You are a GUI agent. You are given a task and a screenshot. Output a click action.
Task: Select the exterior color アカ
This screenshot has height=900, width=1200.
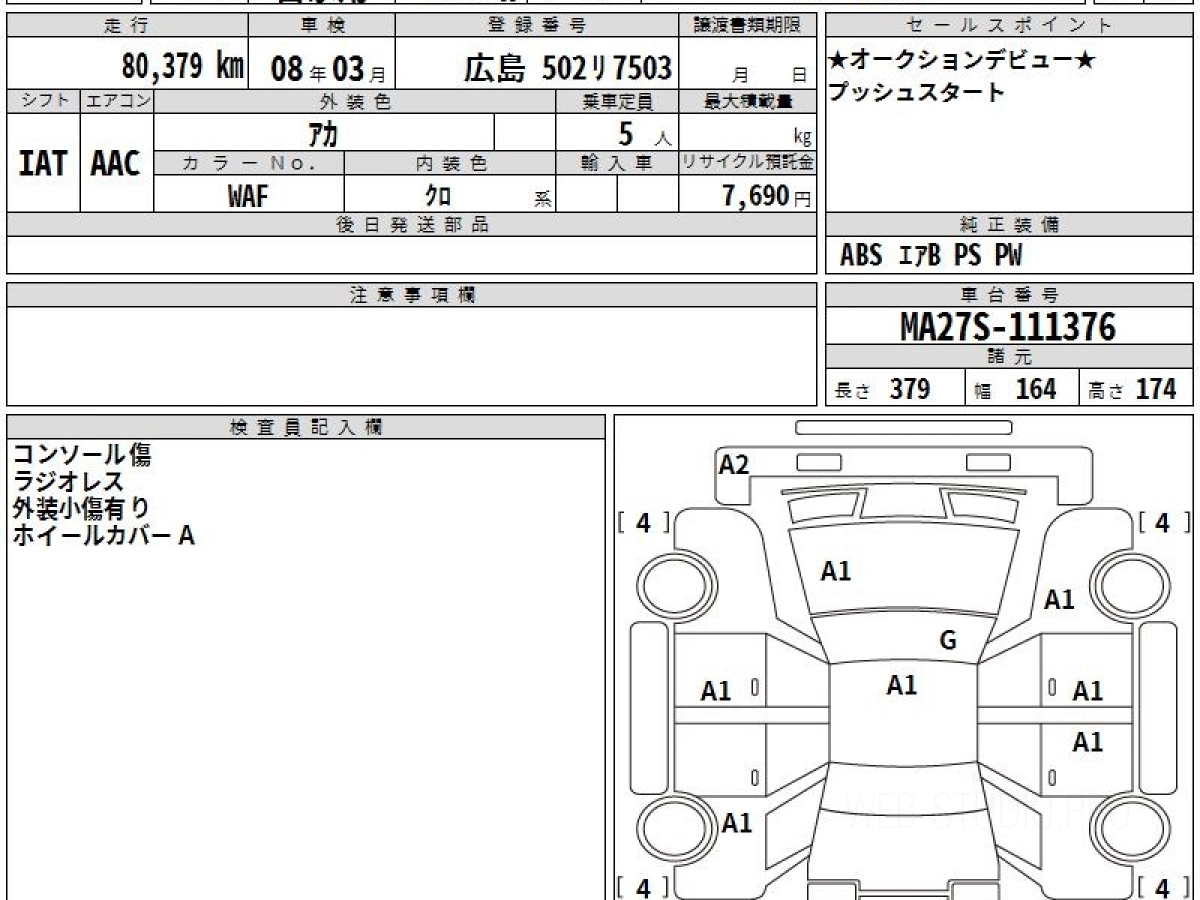click(x=321, y=134)
